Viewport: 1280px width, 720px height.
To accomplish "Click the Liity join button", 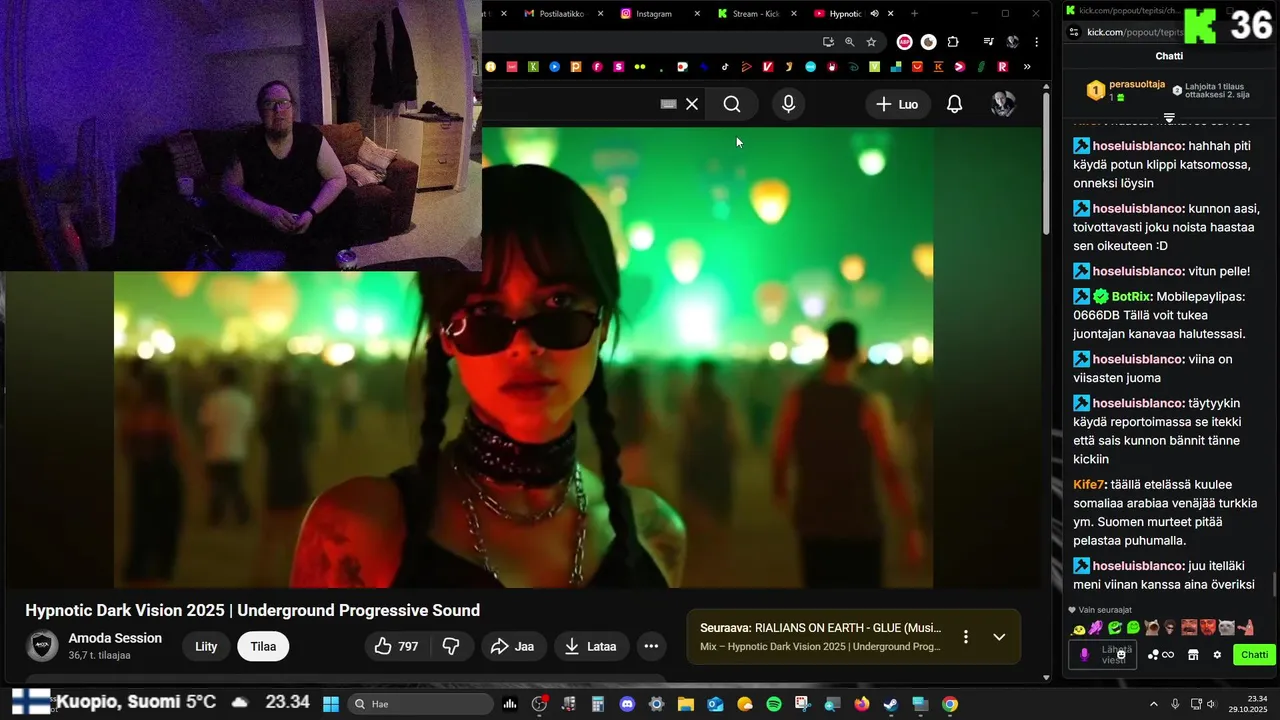I will tap(206, 646).
